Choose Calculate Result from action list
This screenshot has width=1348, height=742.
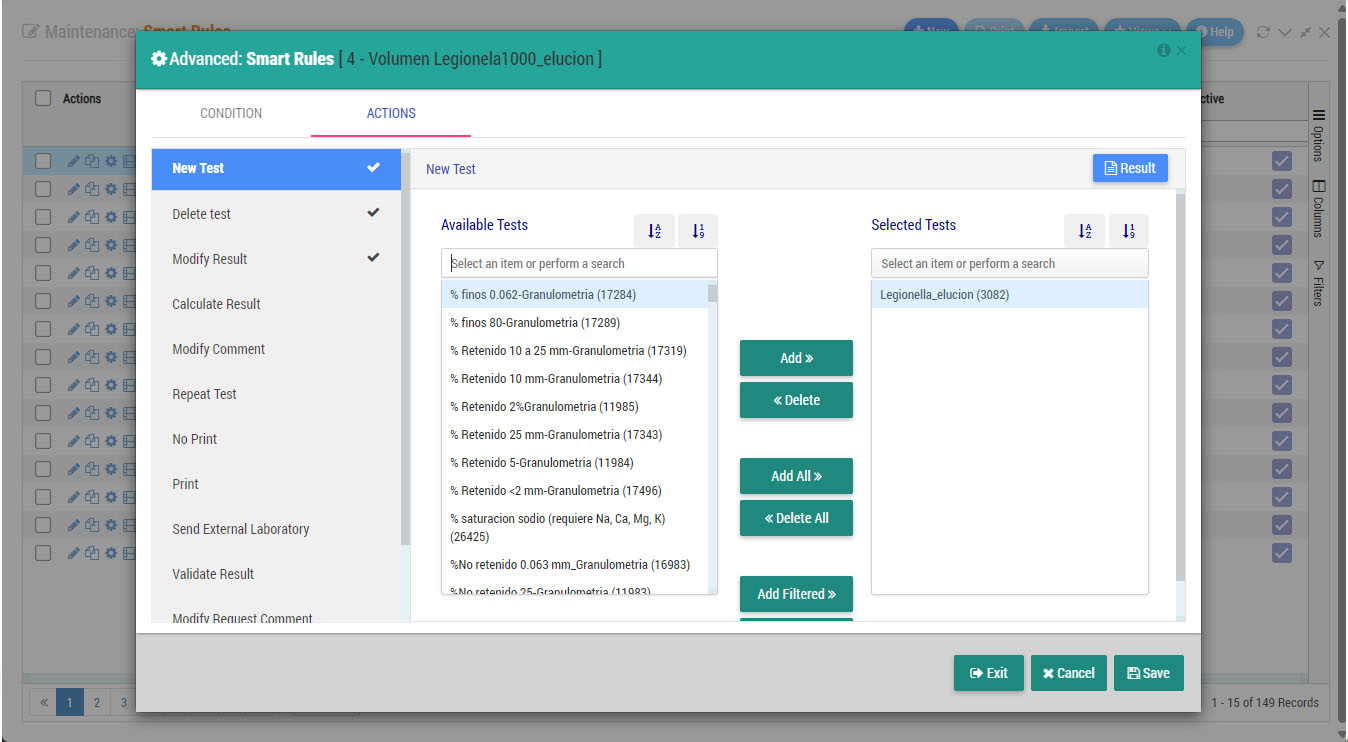point(276,304)
